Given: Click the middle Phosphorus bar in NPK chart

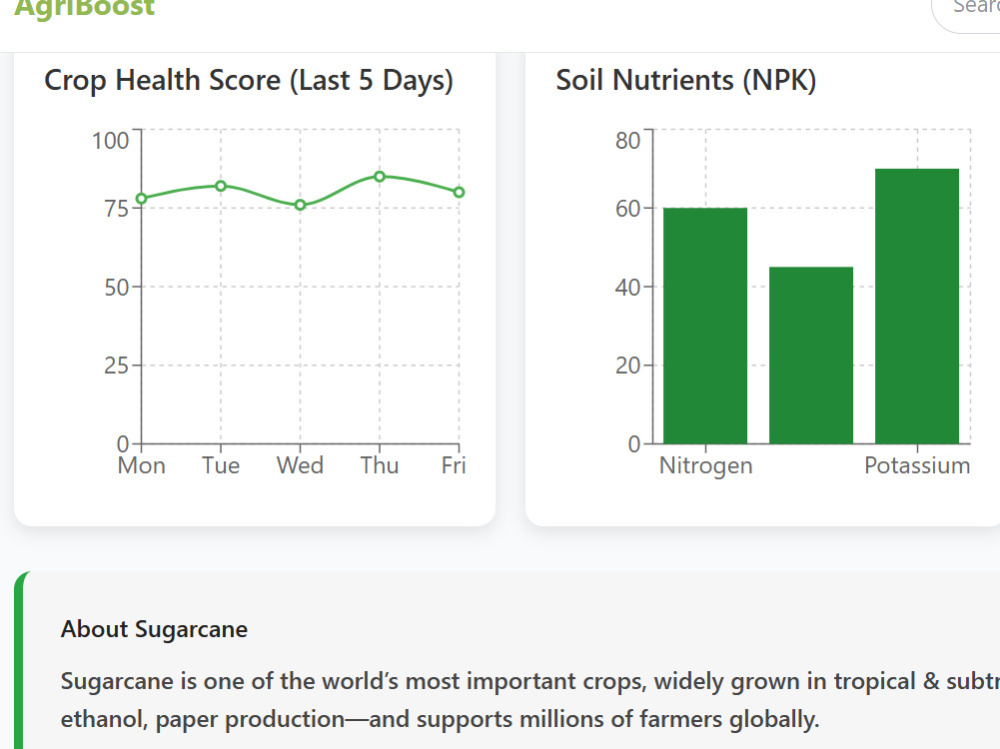Looking at the screenshot, I should (x=811, y=355).
